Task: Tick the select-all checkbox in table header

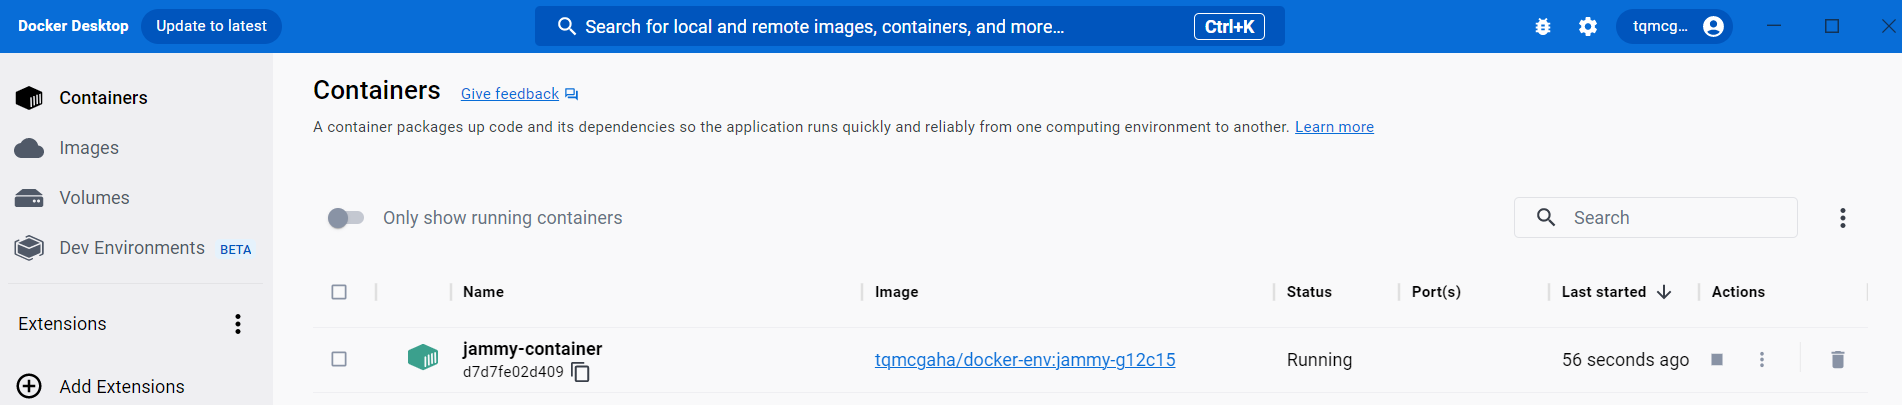Action: pyautogui.click(x=339, y=292)
